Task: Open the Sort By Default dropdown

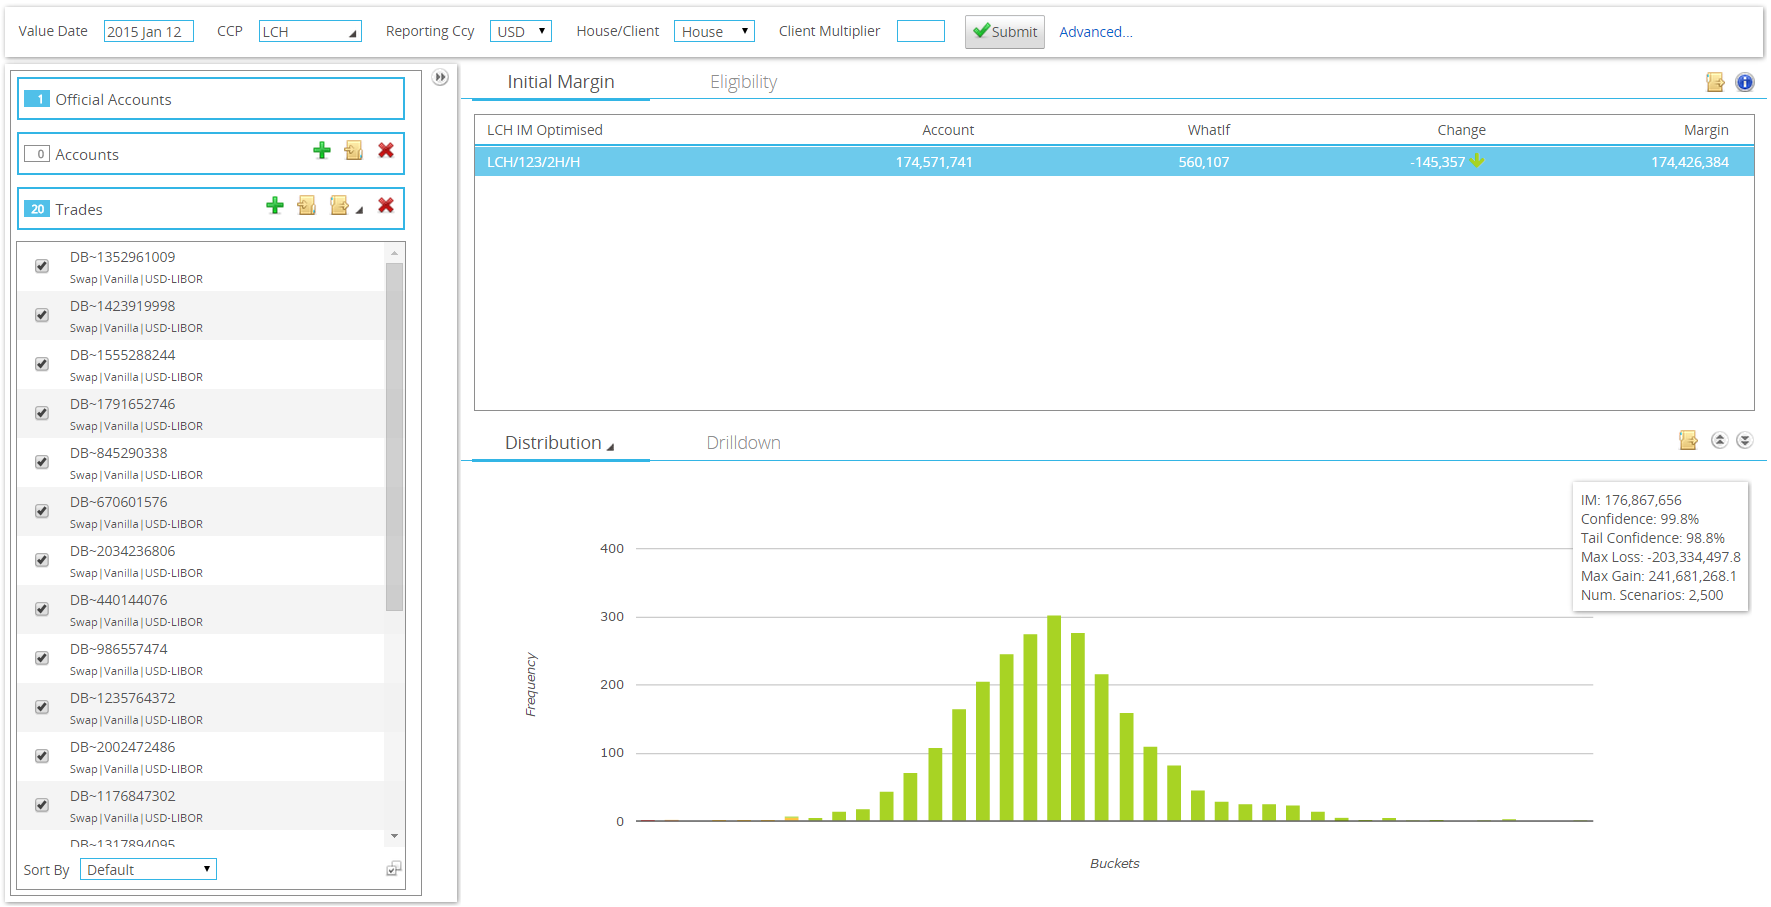Action: point(148,869)
